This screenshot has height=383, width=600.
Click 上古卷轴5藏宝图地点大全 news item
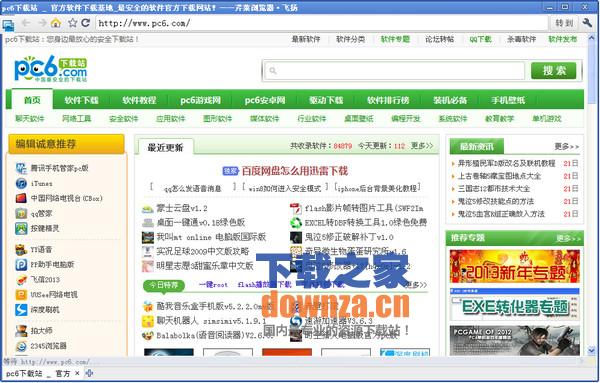(x=499, y=176)
